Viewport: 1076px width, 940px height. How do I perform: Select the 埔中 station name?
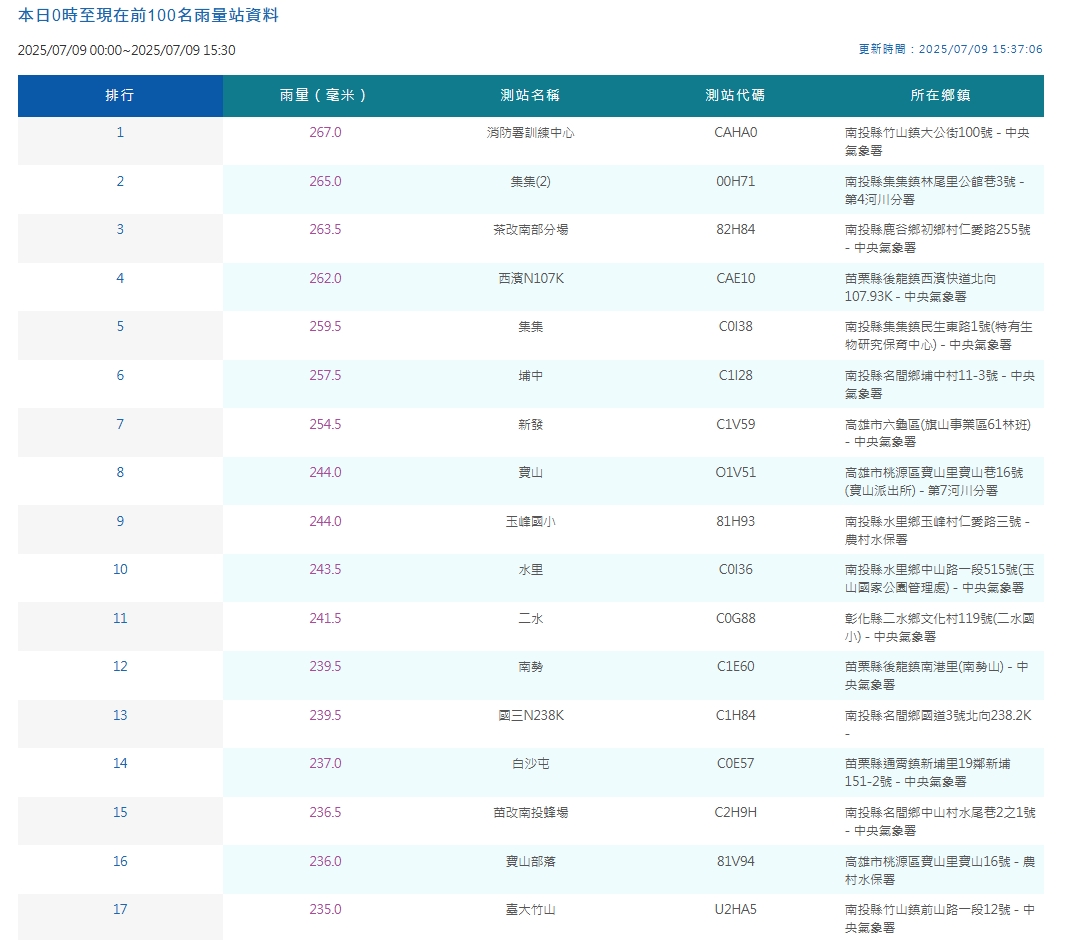point(530,375)
